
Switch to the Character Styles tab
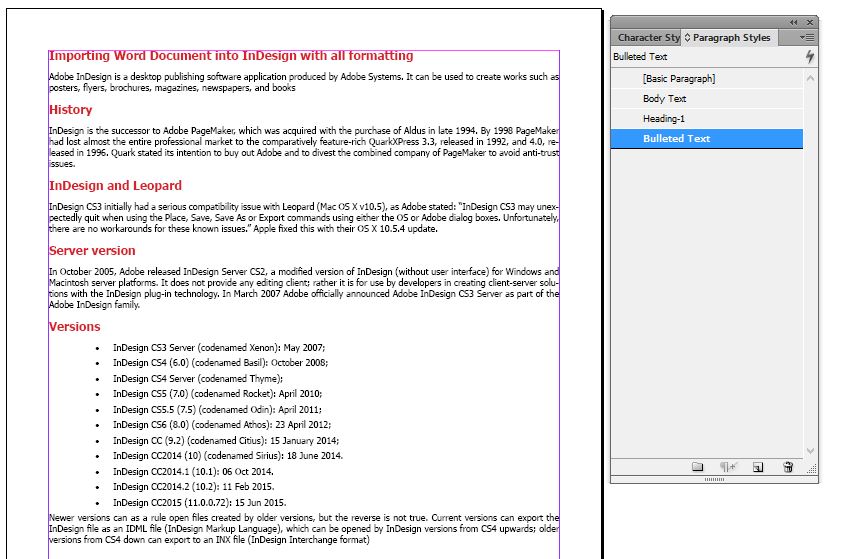[647, 38]
